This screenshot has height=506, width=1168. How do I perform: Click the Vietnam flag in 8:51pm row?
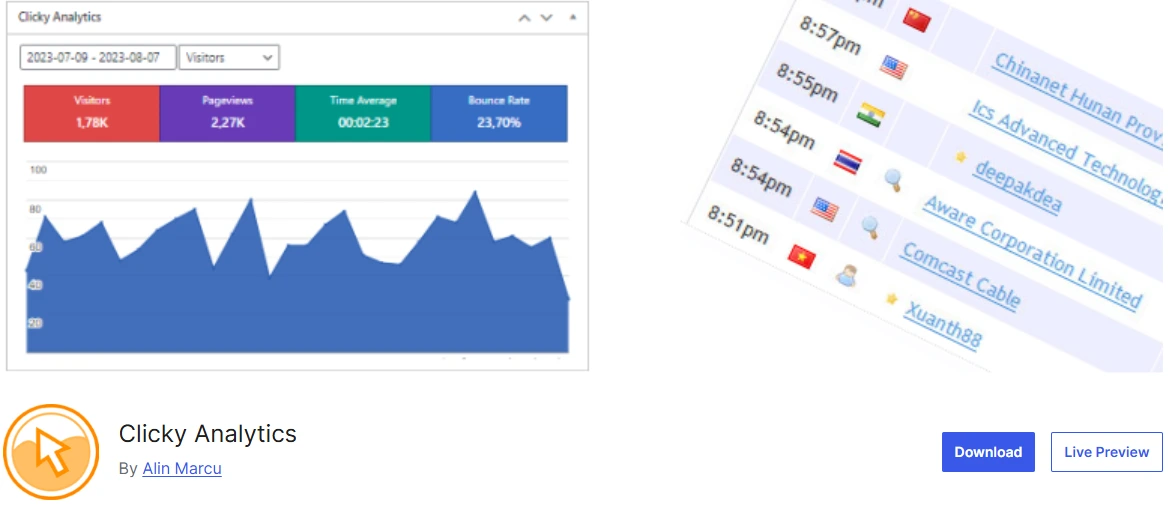point(802,257)
